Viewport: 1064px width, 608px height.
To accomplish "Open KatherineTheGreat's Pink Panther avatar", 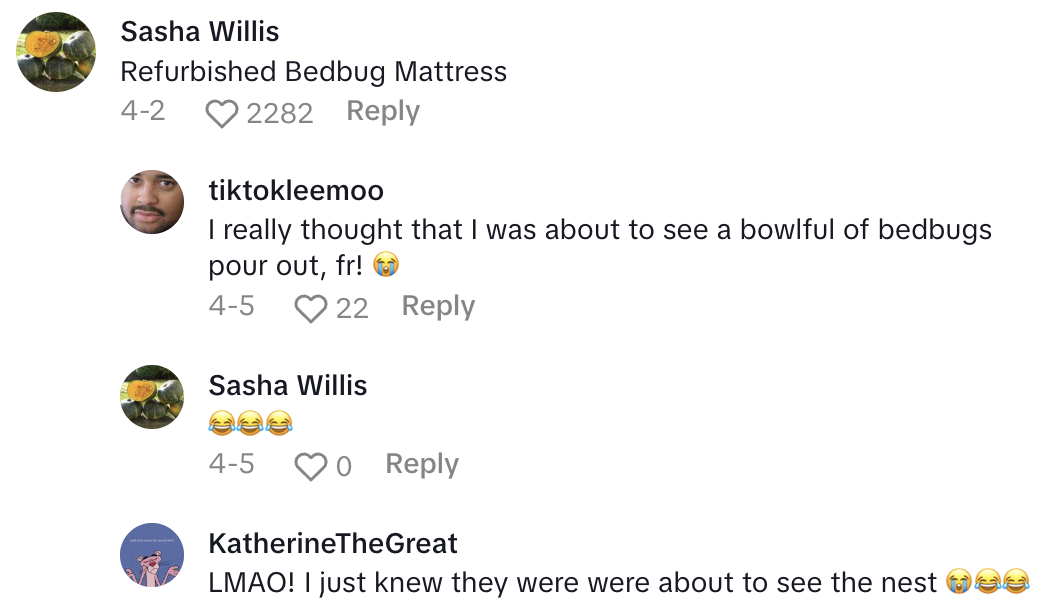I will (x=152, y=555).
